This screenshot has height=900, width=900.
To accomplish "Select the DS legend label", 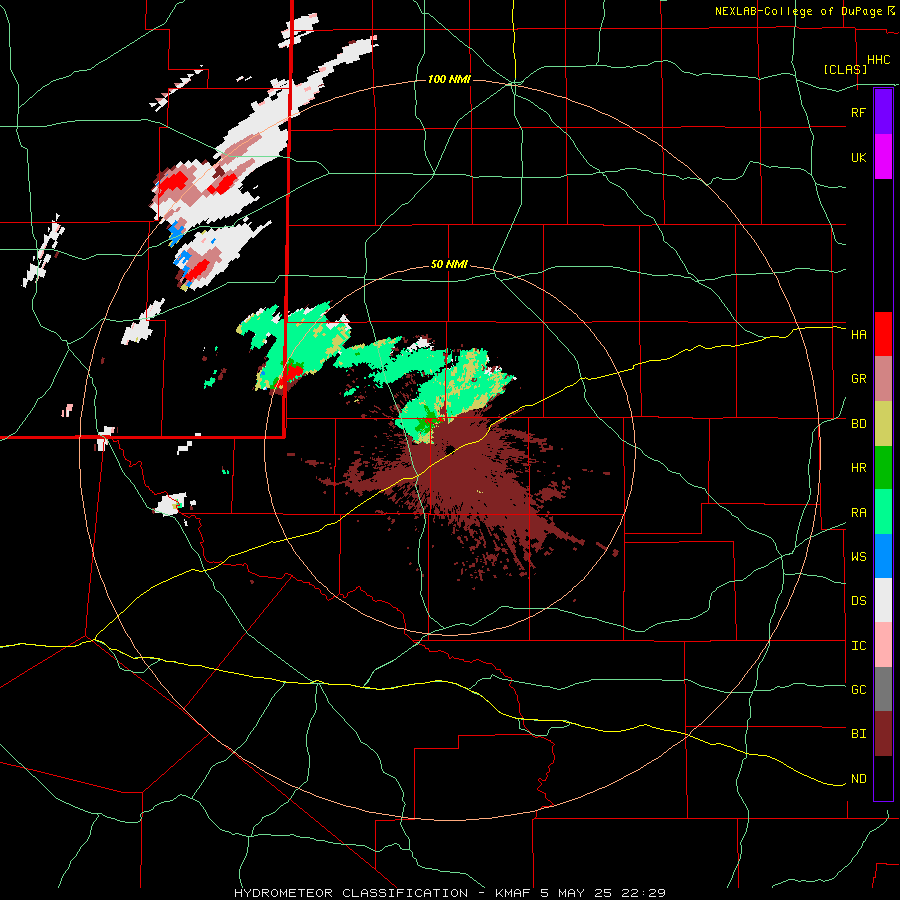I will (x=858, y=601).
